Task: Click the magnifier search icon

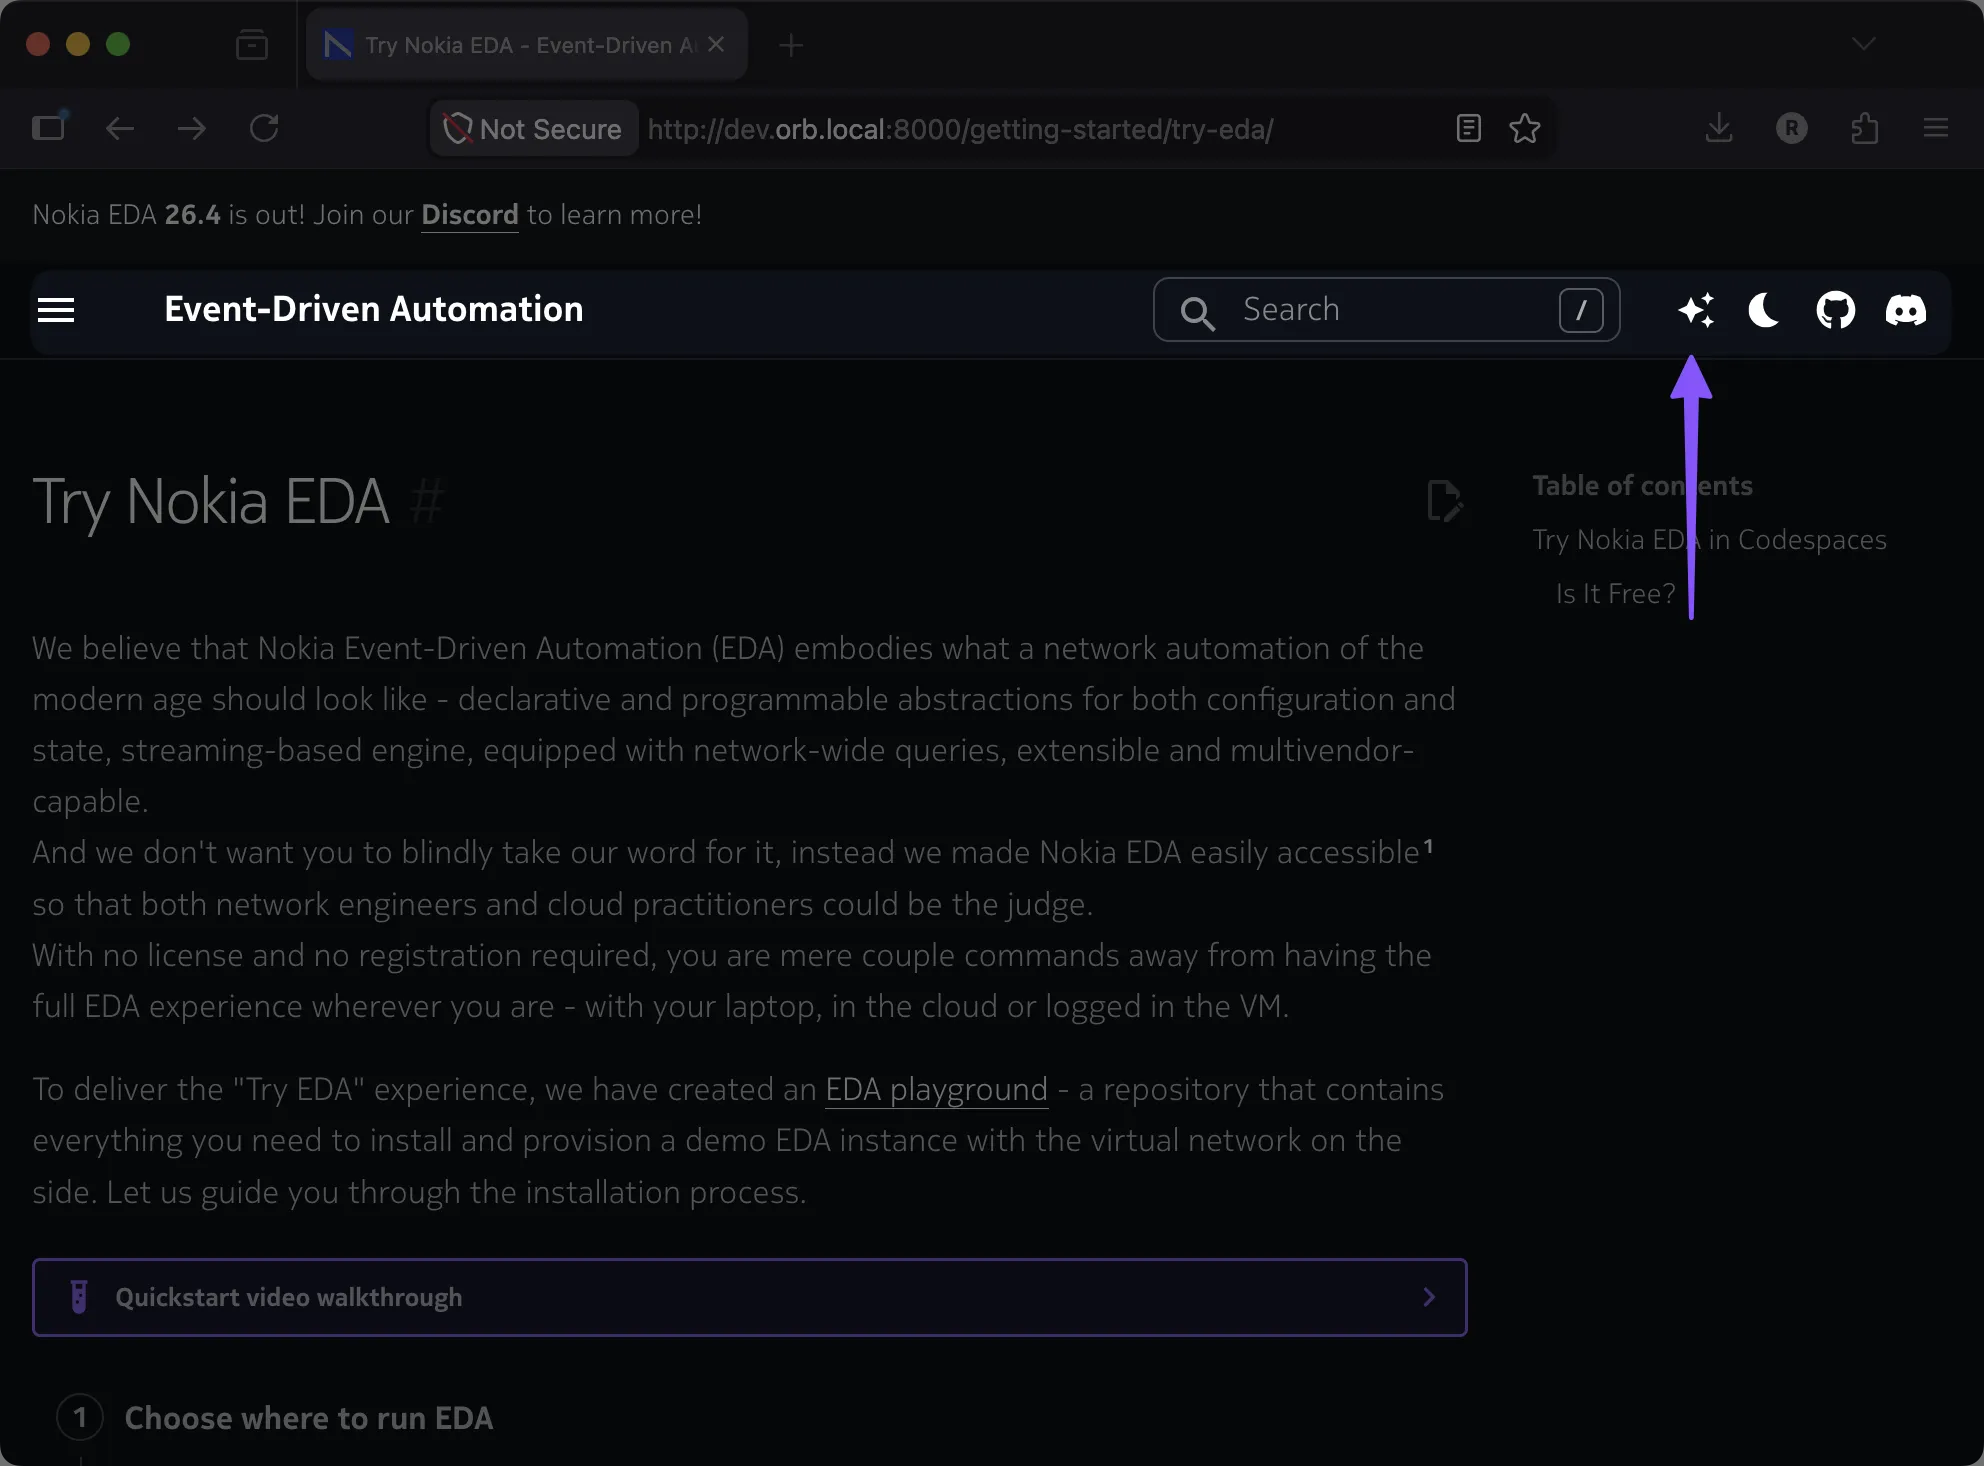Action: (x=1197, y=313)
